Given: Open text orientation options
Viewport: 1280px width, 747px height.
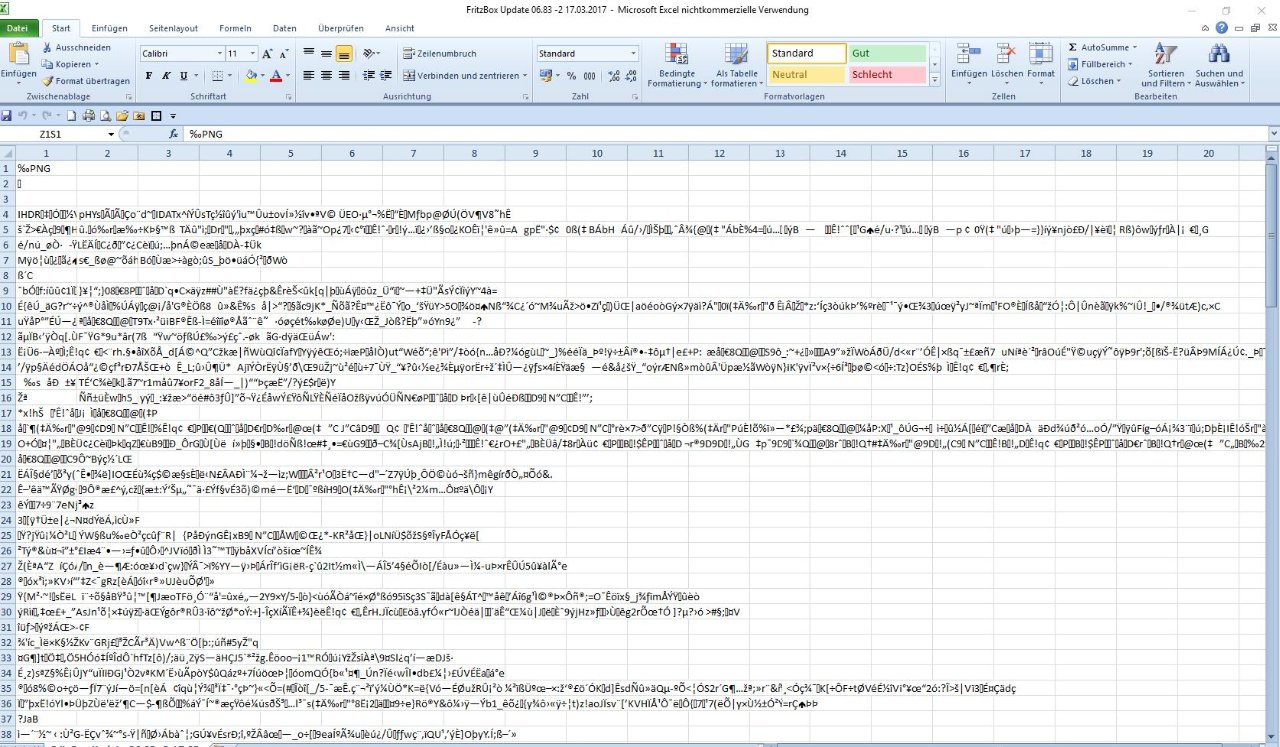Looking at the screenshot, I should click(371, 53).
